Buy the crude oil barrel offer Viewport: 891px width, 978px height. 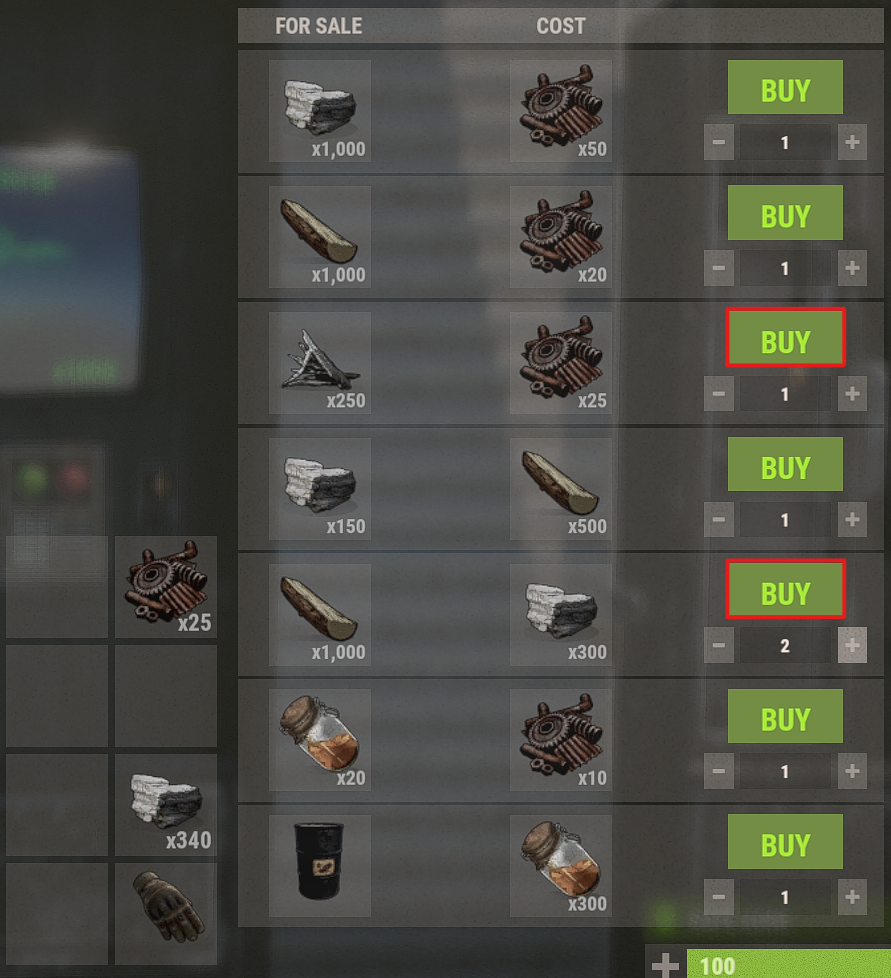coord(785,841)
